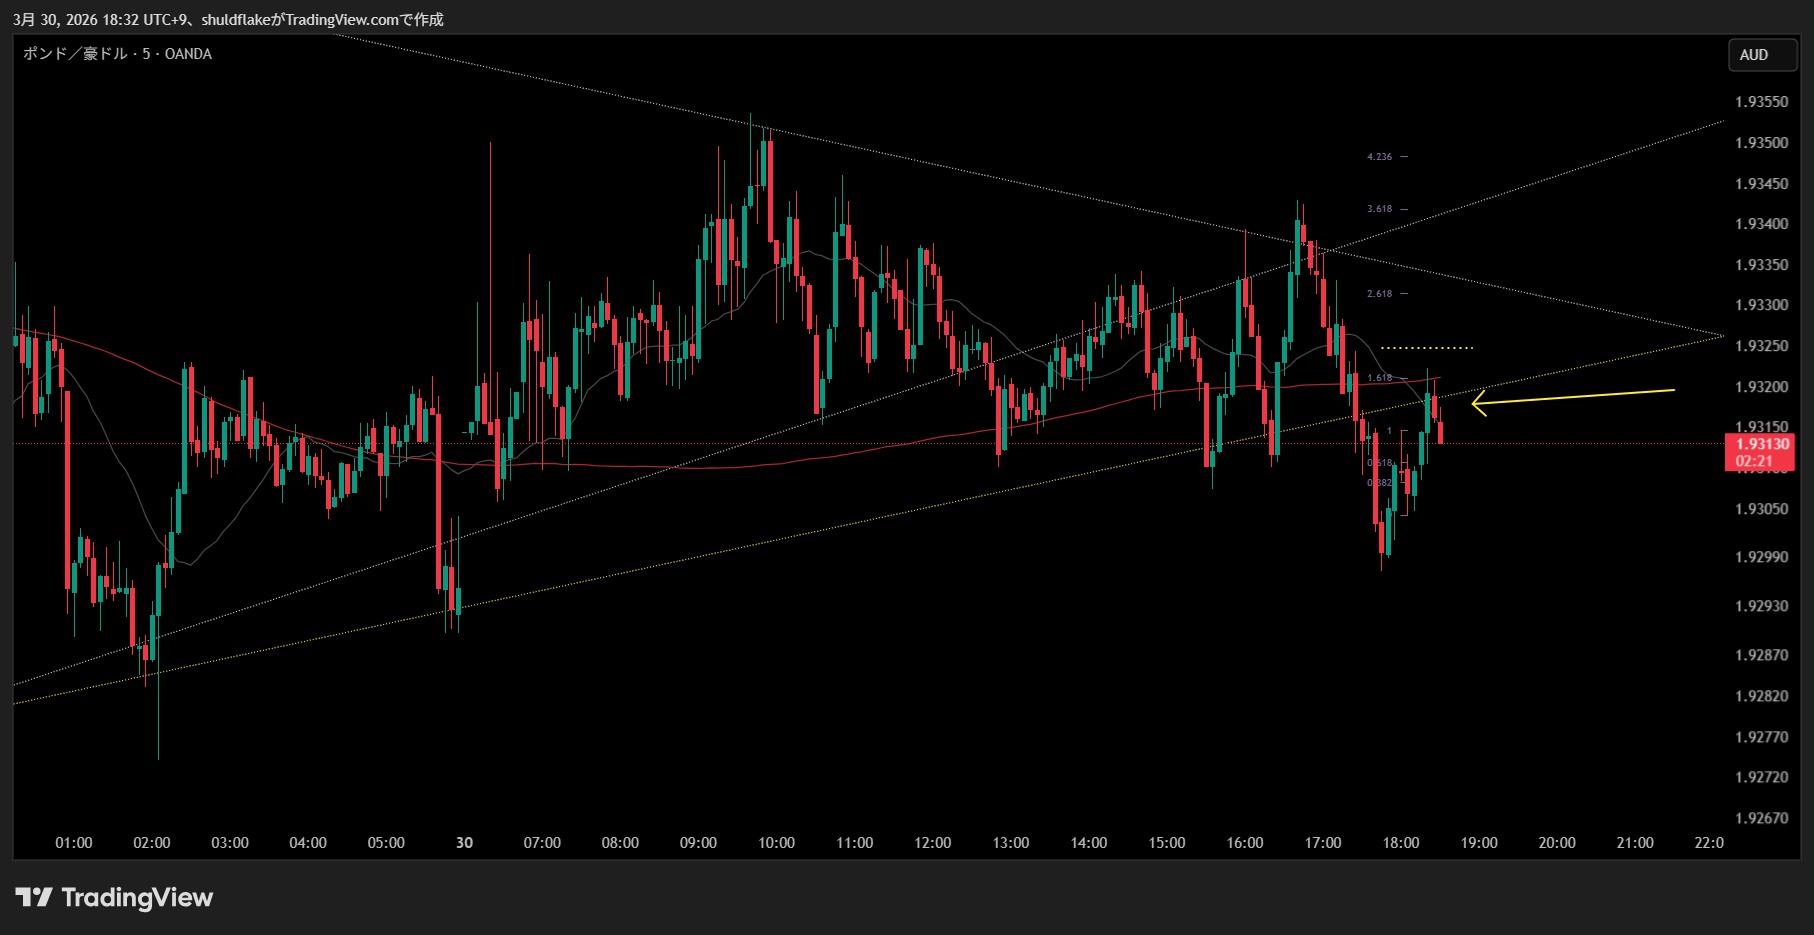The image size is (1814, 935).
Task: Select the 3.618 Fibonacci level label
Action: pyautogui.click(x=1379, y=209)
